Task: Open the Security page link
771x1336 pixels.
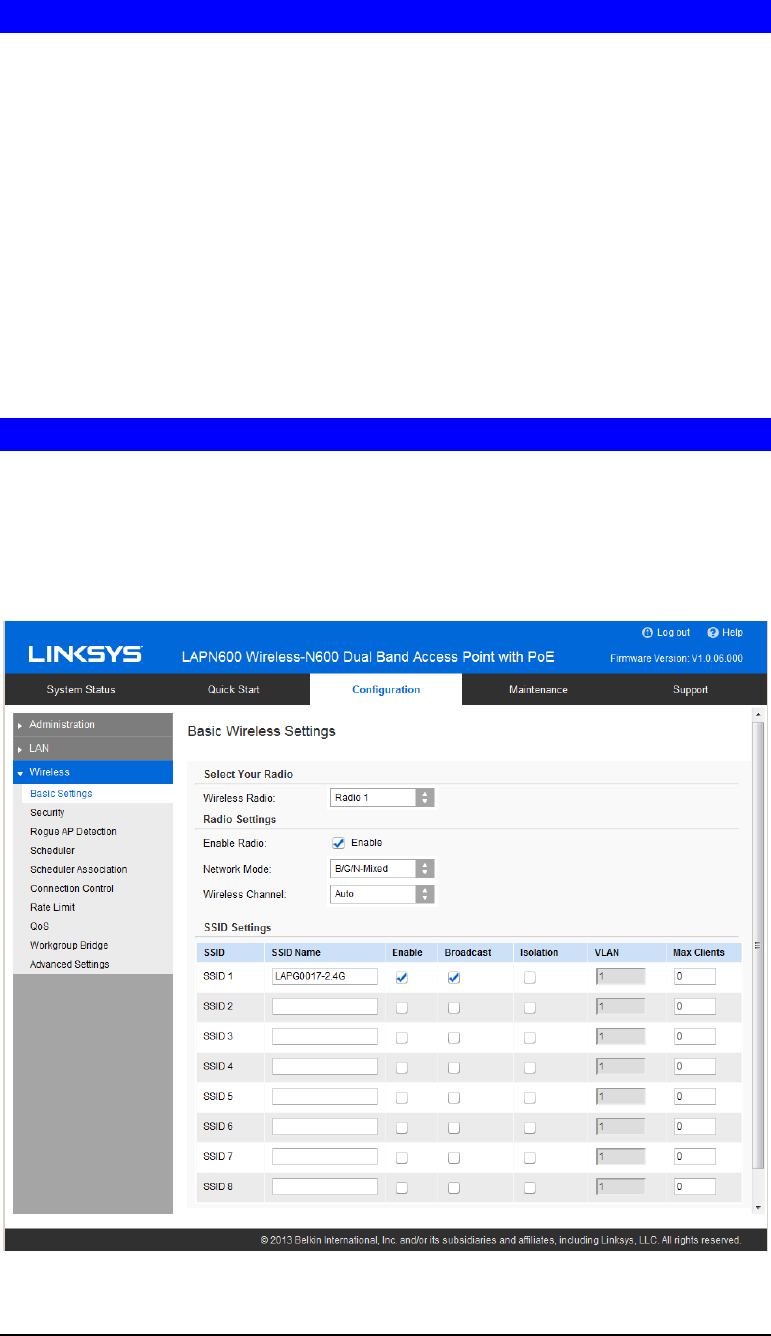Action: pyautogui.click(x=47, y=812)
